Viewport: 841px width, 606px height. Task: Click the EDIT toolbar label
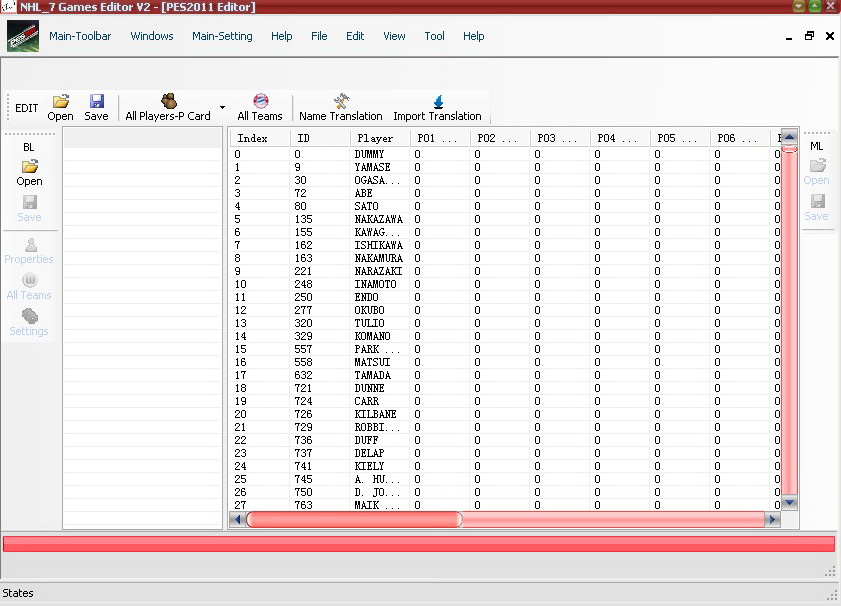26,108
